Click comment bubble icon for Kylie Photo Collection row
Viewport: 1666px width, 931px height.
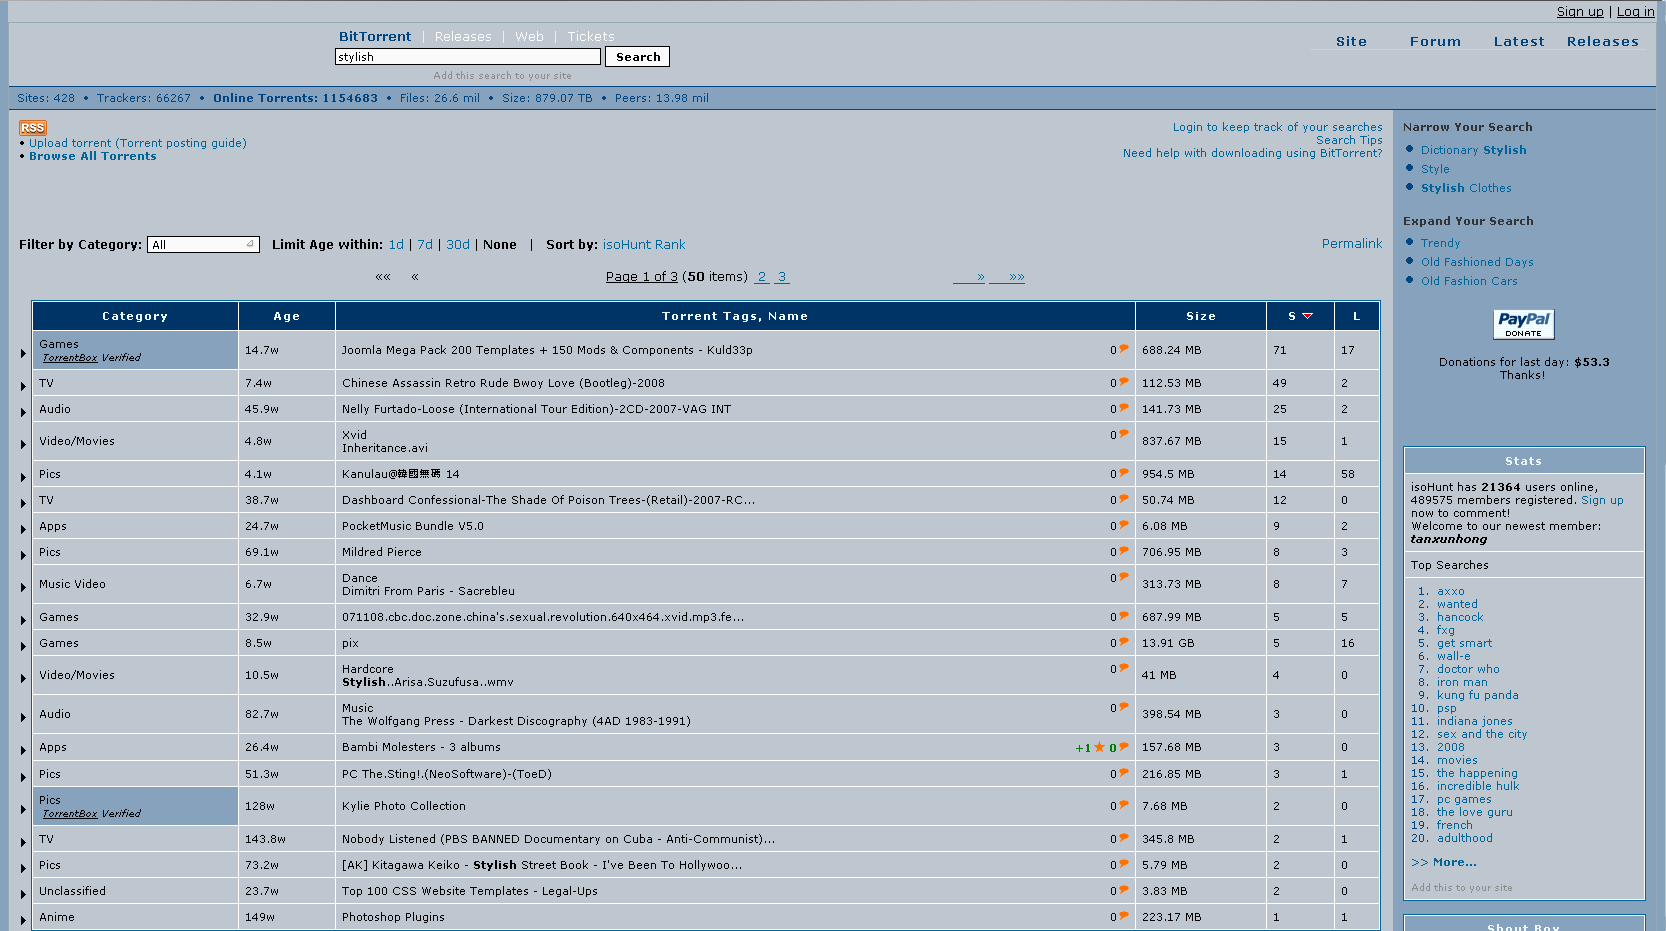pos(1124,805)
